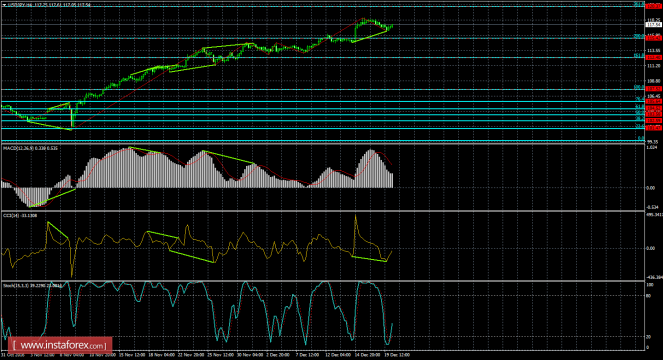The height and width of the screenshot is (360, 663).
Task: Click the 200.0 Fibonacci level label
Action: 639,36
